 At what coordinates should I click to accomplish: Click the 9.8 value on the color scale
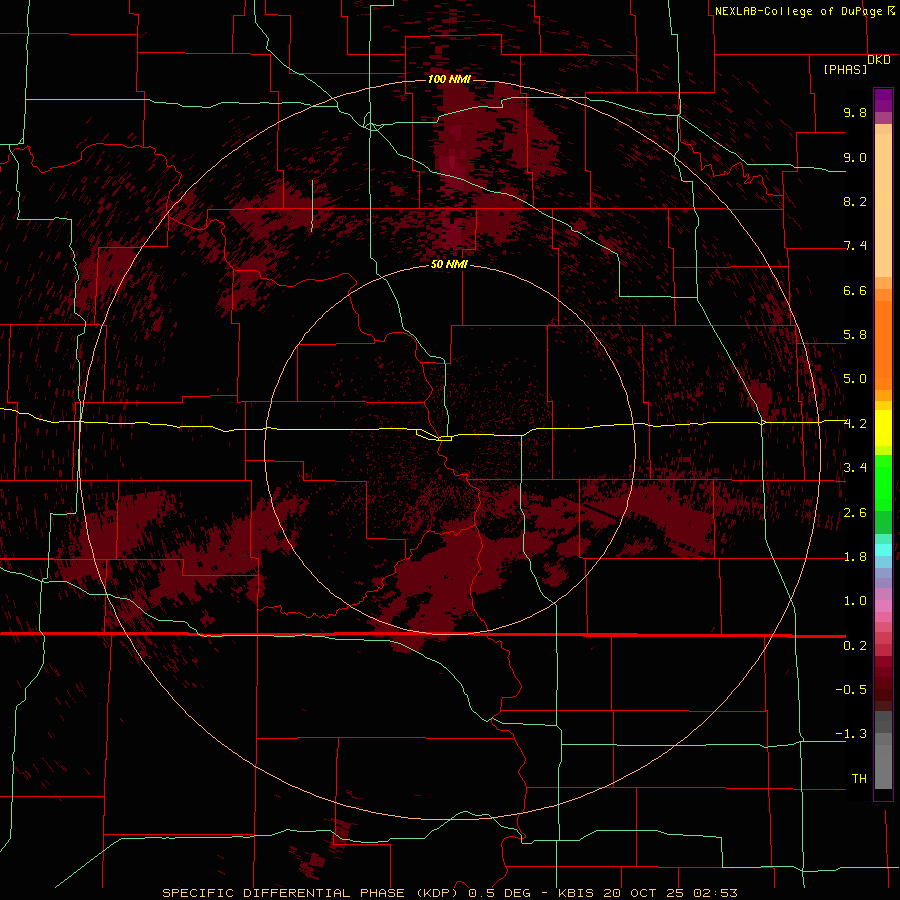[x=855, y=112]
